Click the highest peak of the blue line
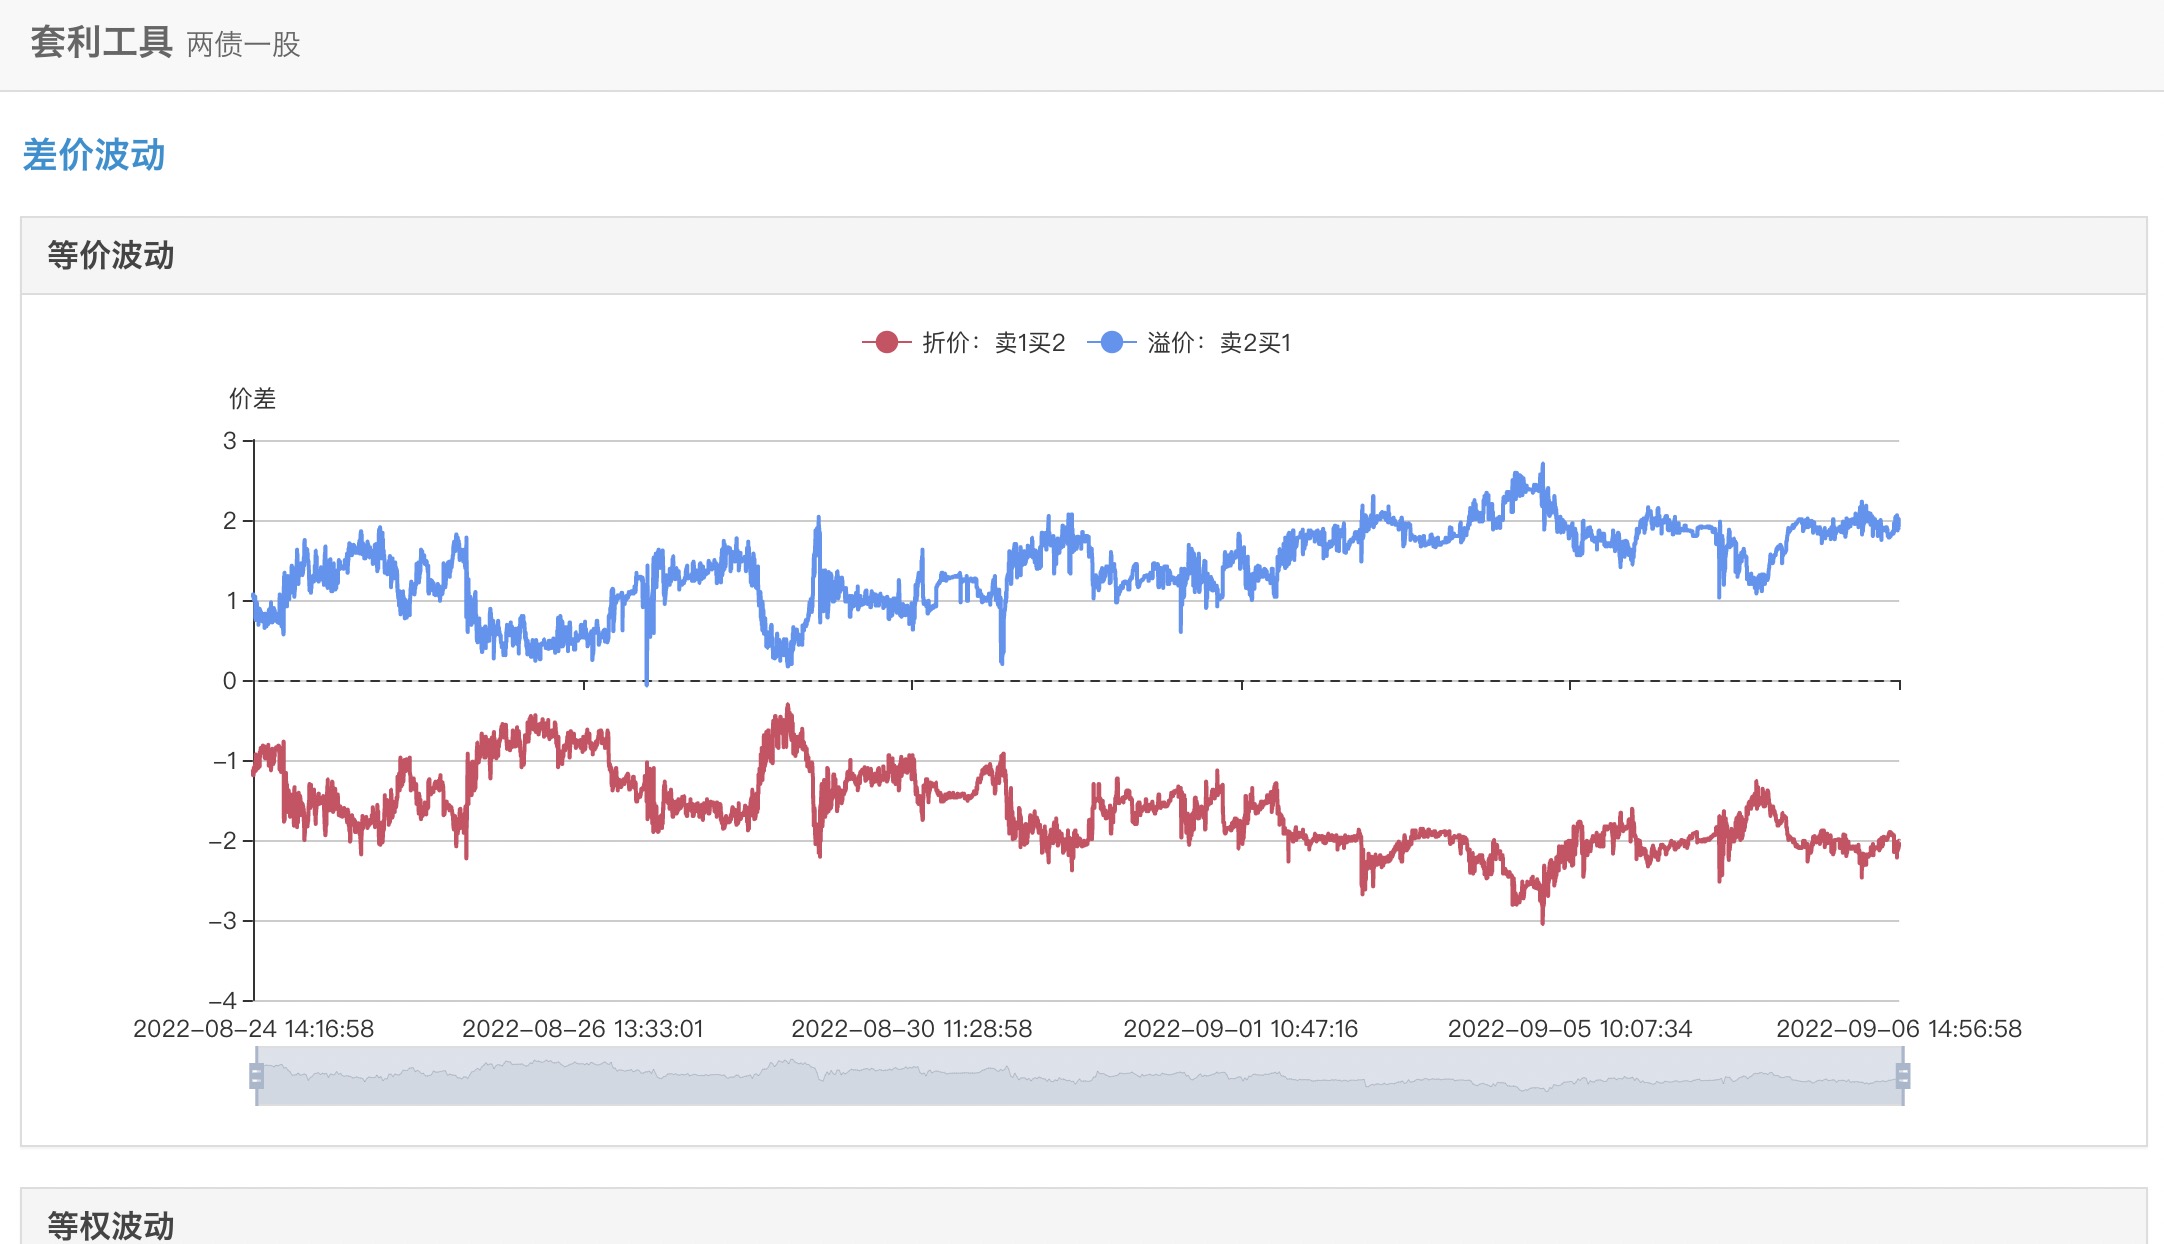This screenshot has width=2164, height=1244. (1542, 465)
